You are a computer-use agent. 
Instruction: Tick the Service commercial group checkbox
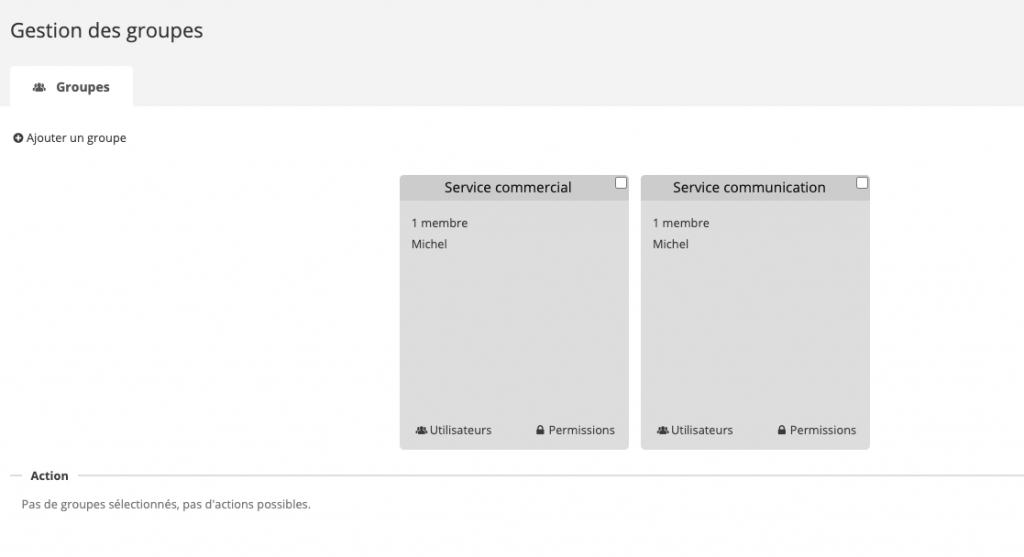[x=621, y=183]
